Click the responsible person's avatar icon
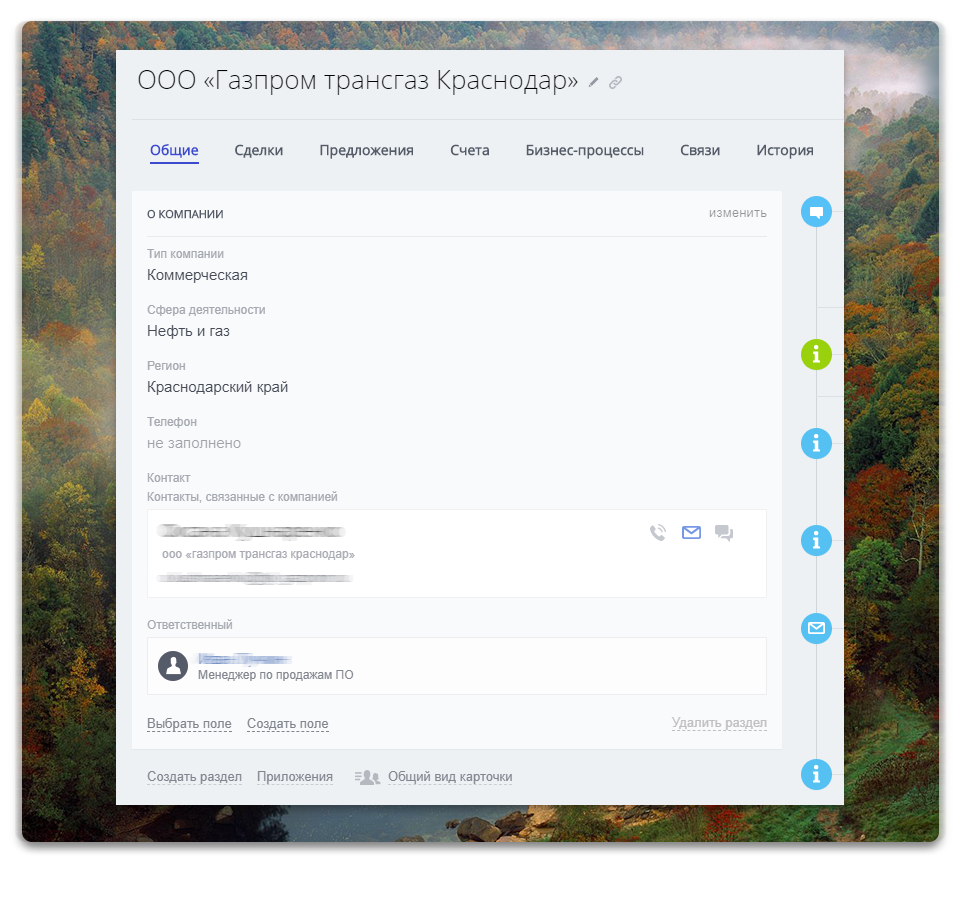The image size is (960, 900). click(173, 666)
